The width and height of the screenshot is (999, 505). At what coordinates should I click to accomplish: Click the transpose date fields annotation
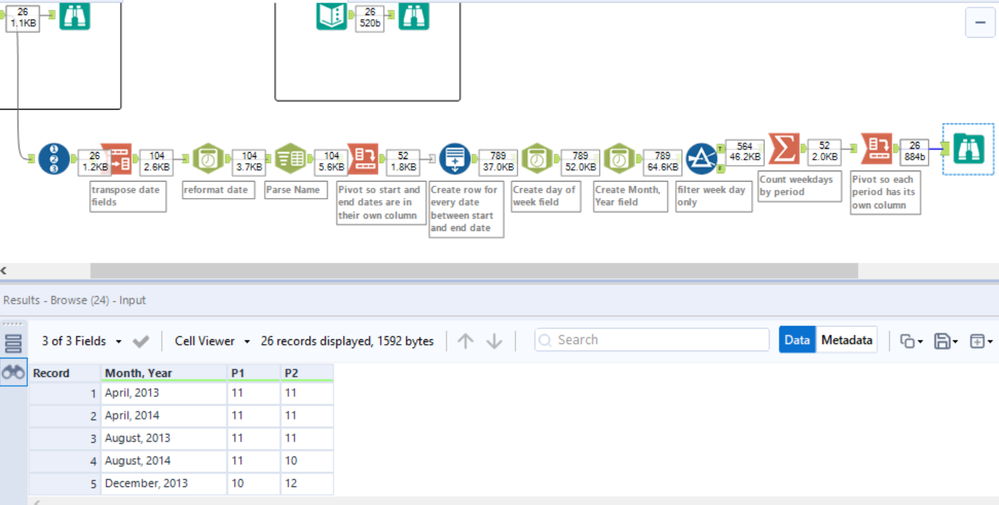pos(127,196)
